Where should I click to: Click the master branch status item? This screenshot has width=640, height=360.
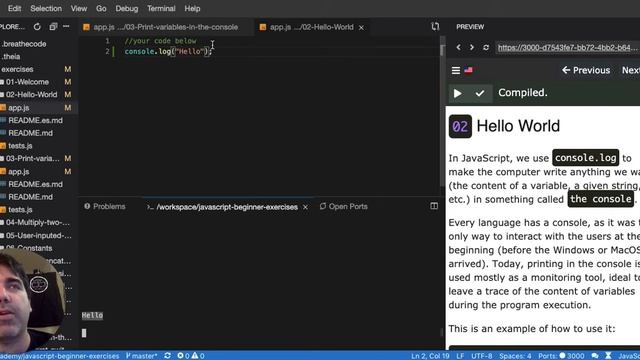[142, 356]
